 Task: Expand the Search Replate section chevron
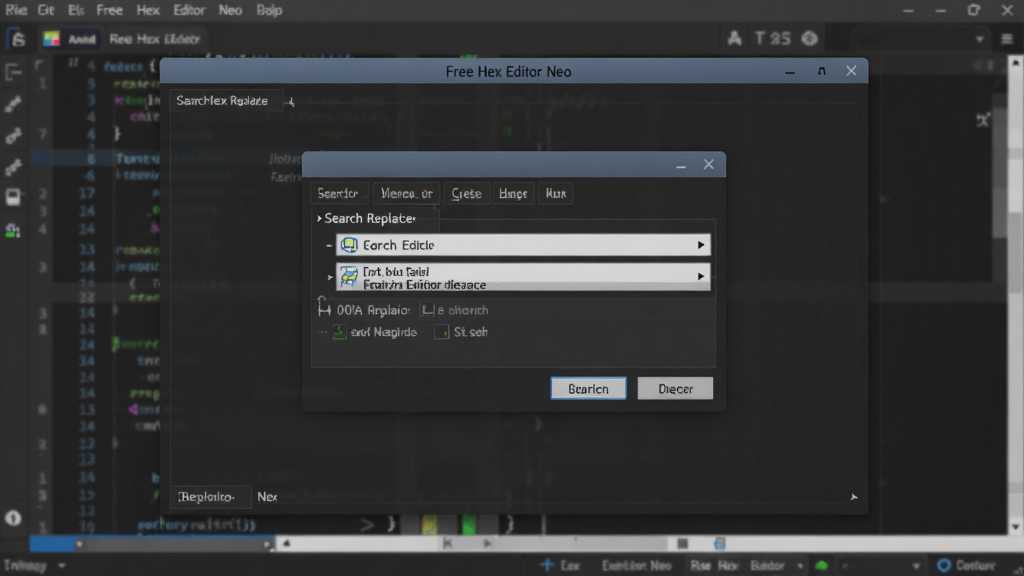319,219
